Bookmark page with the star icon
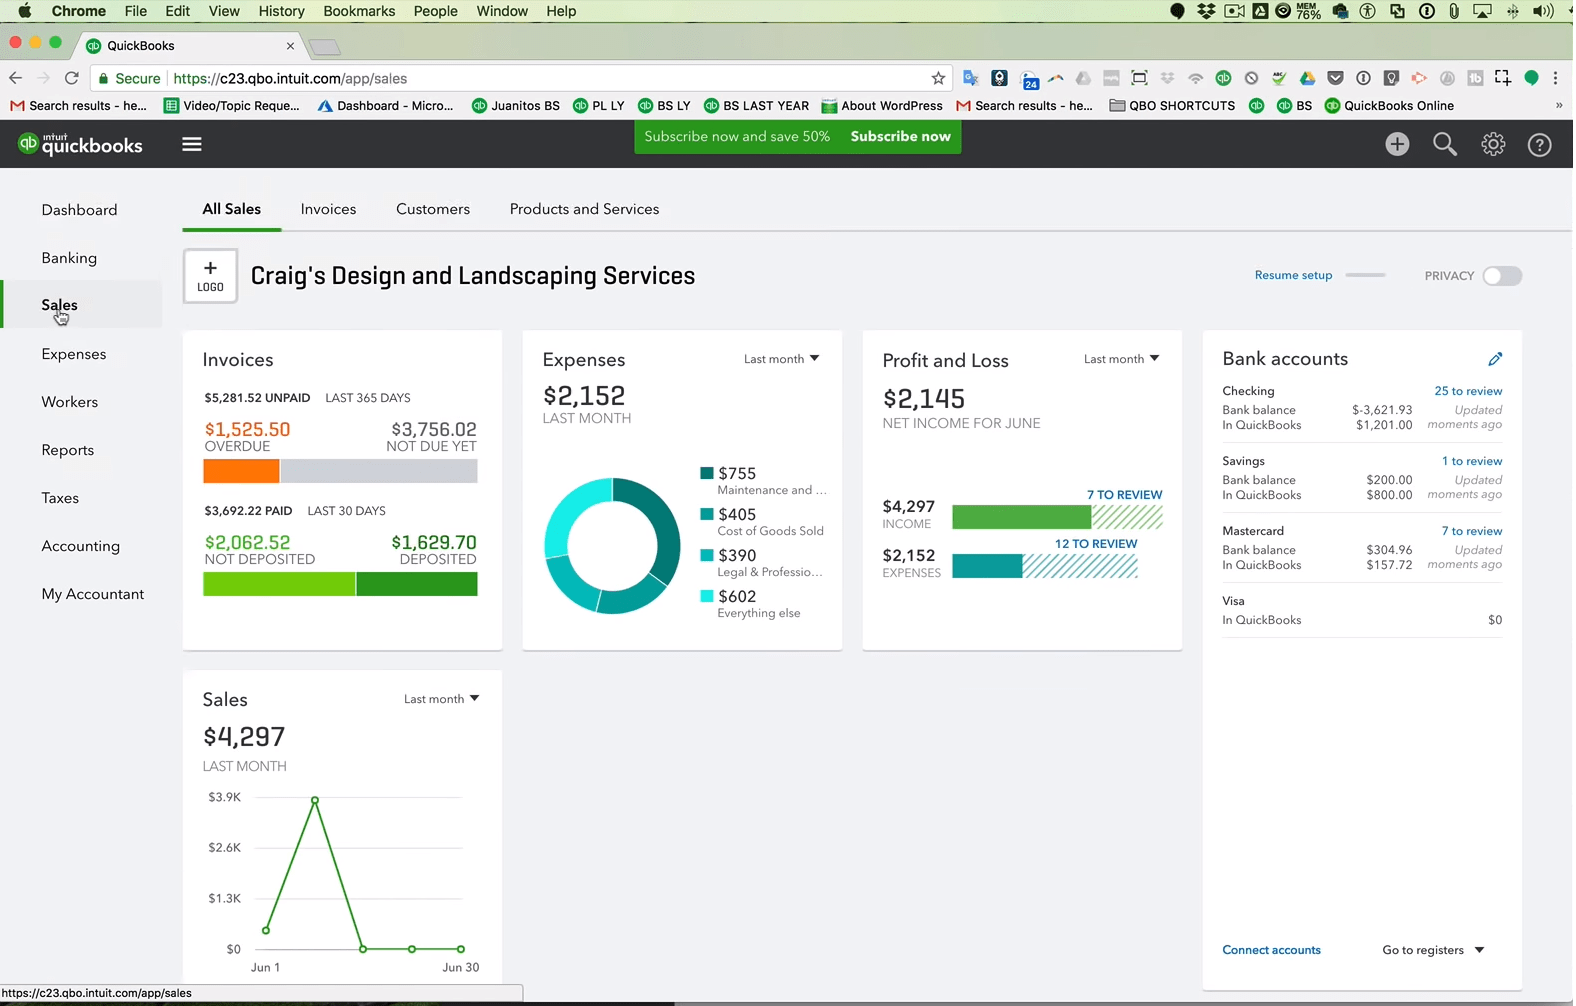Viewport: 1576px width, 1006px height. [938, 78]
